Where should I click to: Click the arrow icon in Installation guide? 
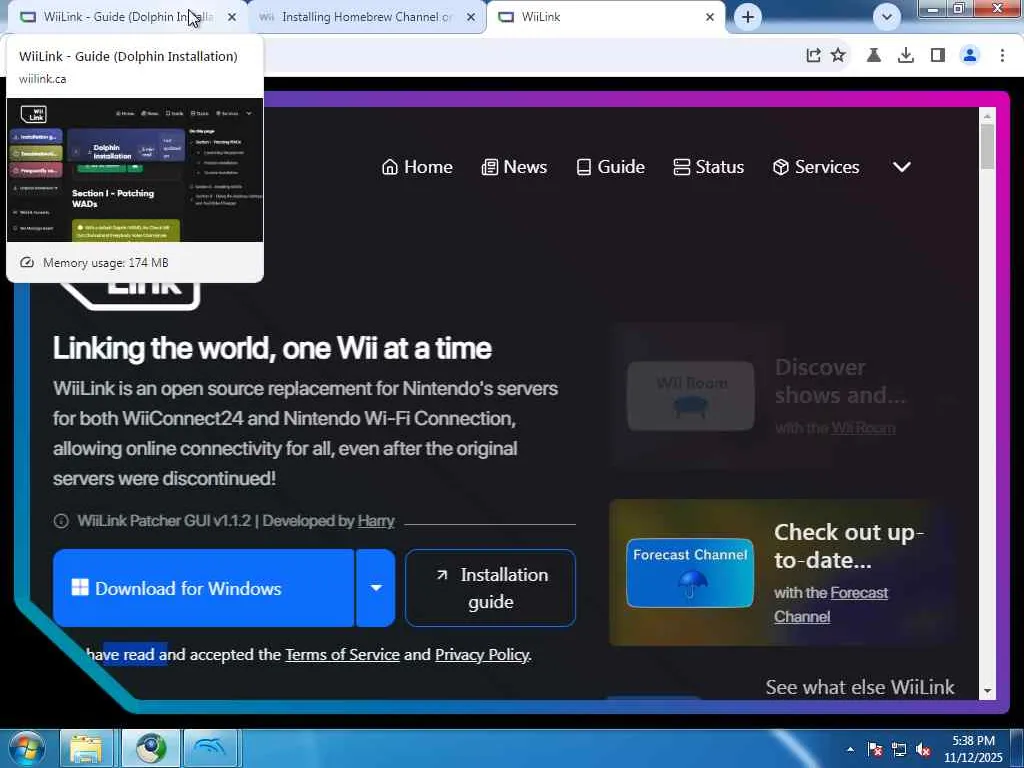(x=442, y=575)
